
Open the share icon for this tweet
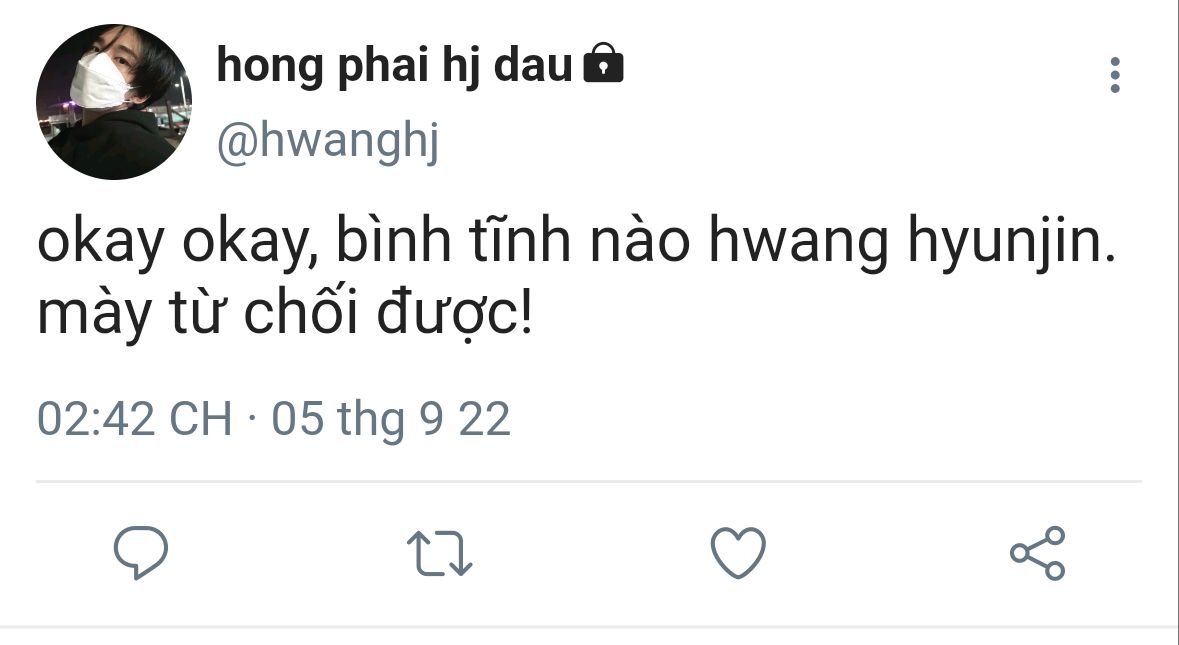pyautogui.click(x=1038, y=553)
